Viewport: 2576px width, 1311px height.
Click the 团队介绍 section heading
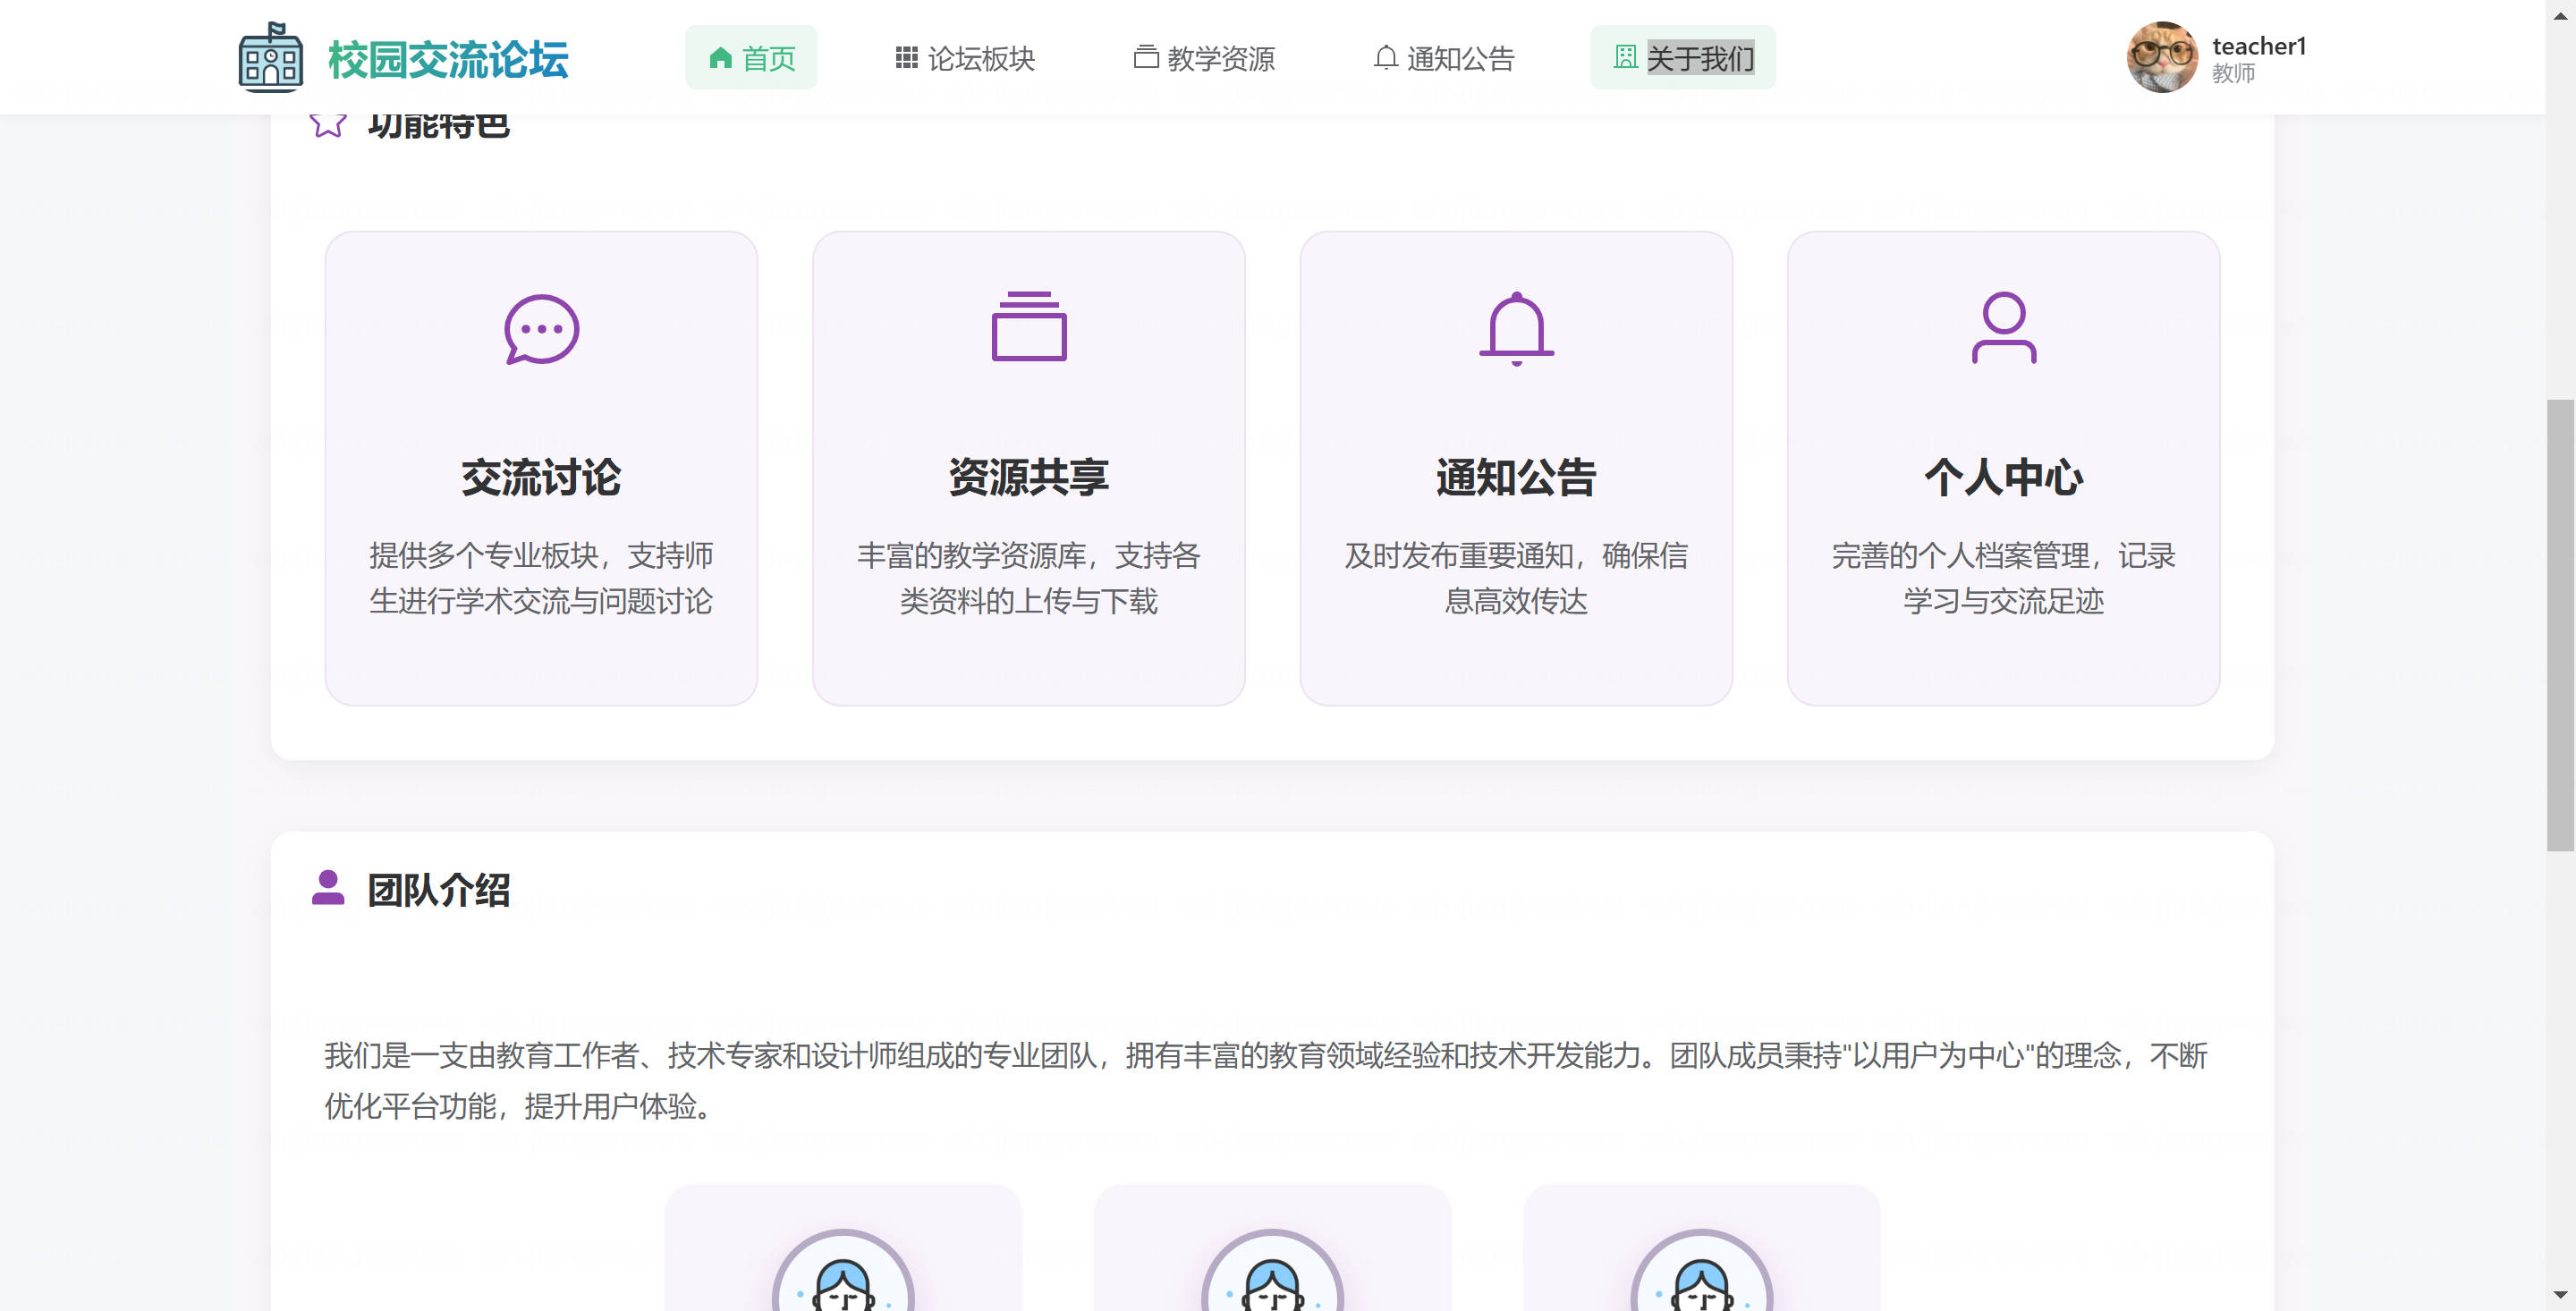point(439,890)
